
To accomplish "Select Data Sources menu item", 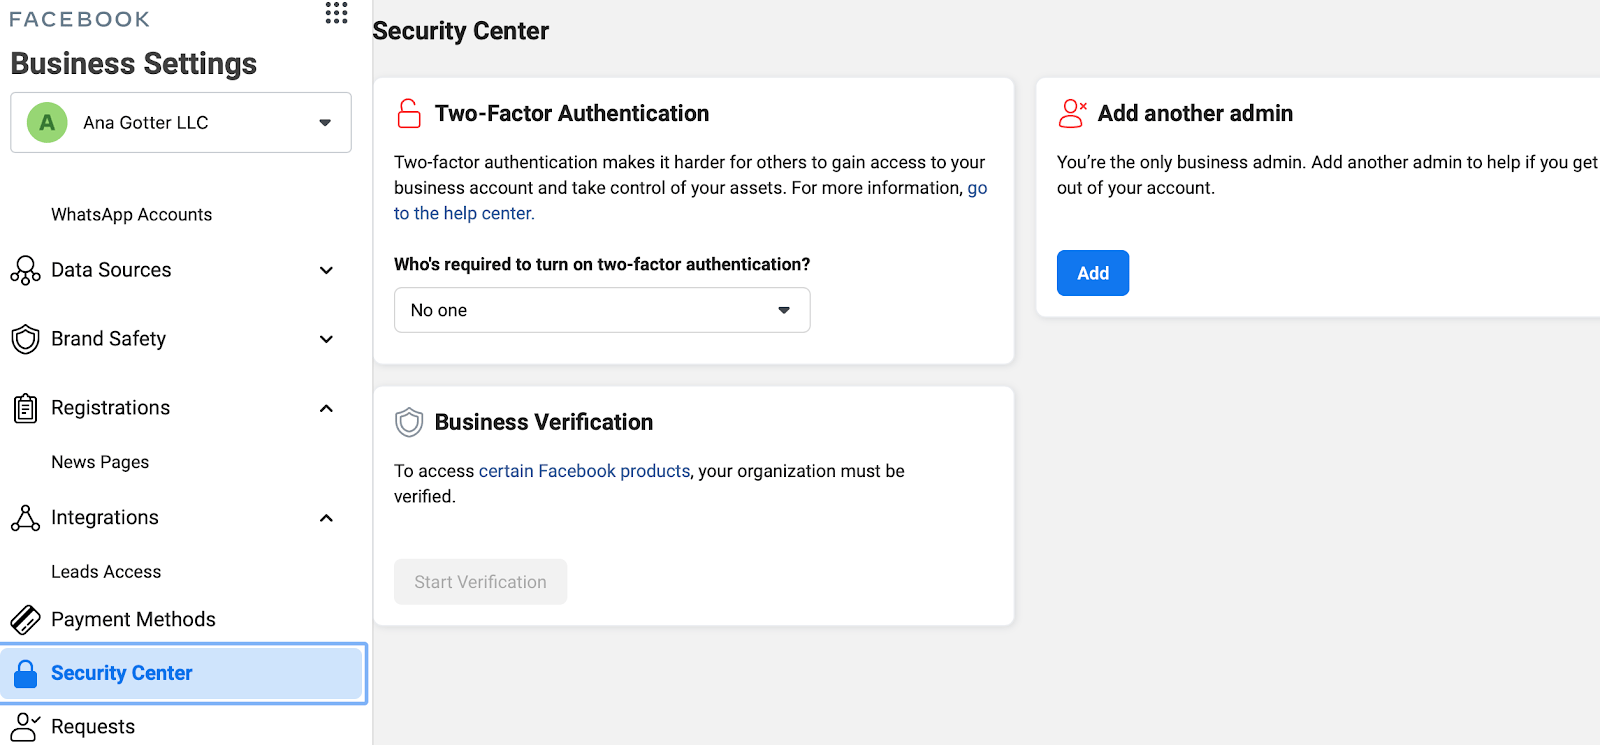I will point(111,270).
